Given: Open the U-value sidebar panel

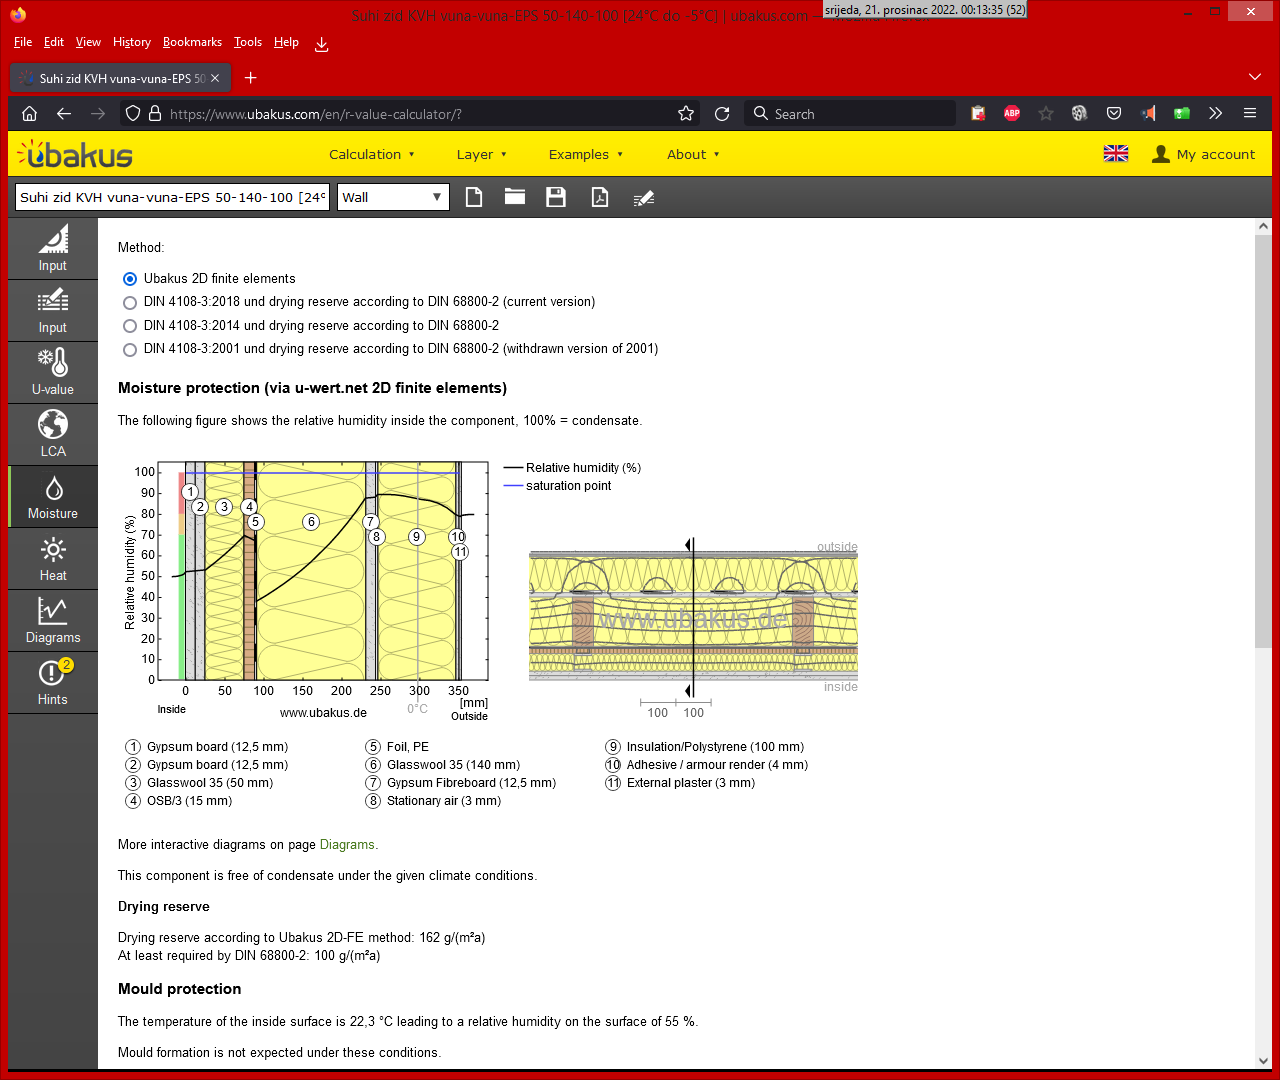Looking at the screenshot, I should [53, 373].
